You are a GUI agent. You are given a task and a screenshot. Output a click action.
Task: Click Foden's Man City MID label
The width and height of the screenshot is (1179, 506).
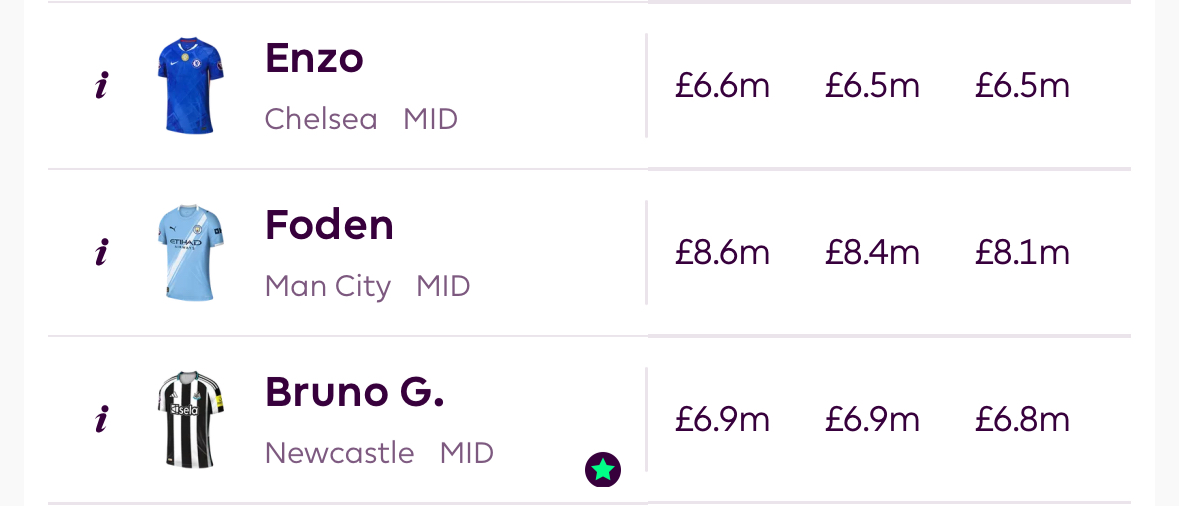[367, 287]
